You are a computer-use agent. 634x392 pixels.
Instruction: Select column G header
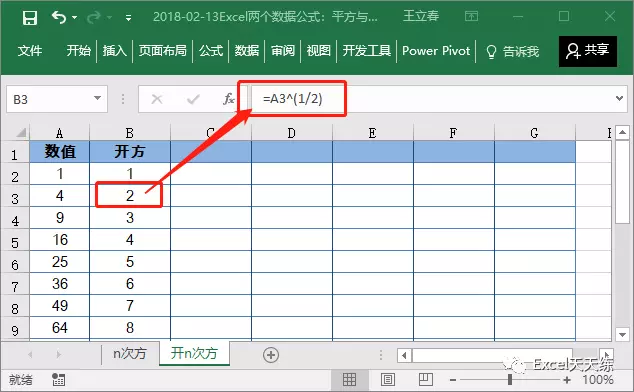tap(535, 133)
